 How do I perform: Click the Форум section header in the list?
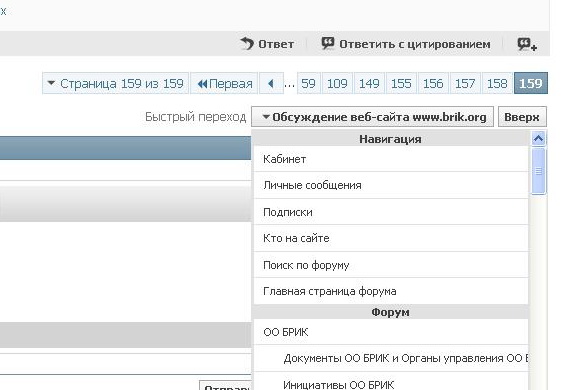pos(391,312)
